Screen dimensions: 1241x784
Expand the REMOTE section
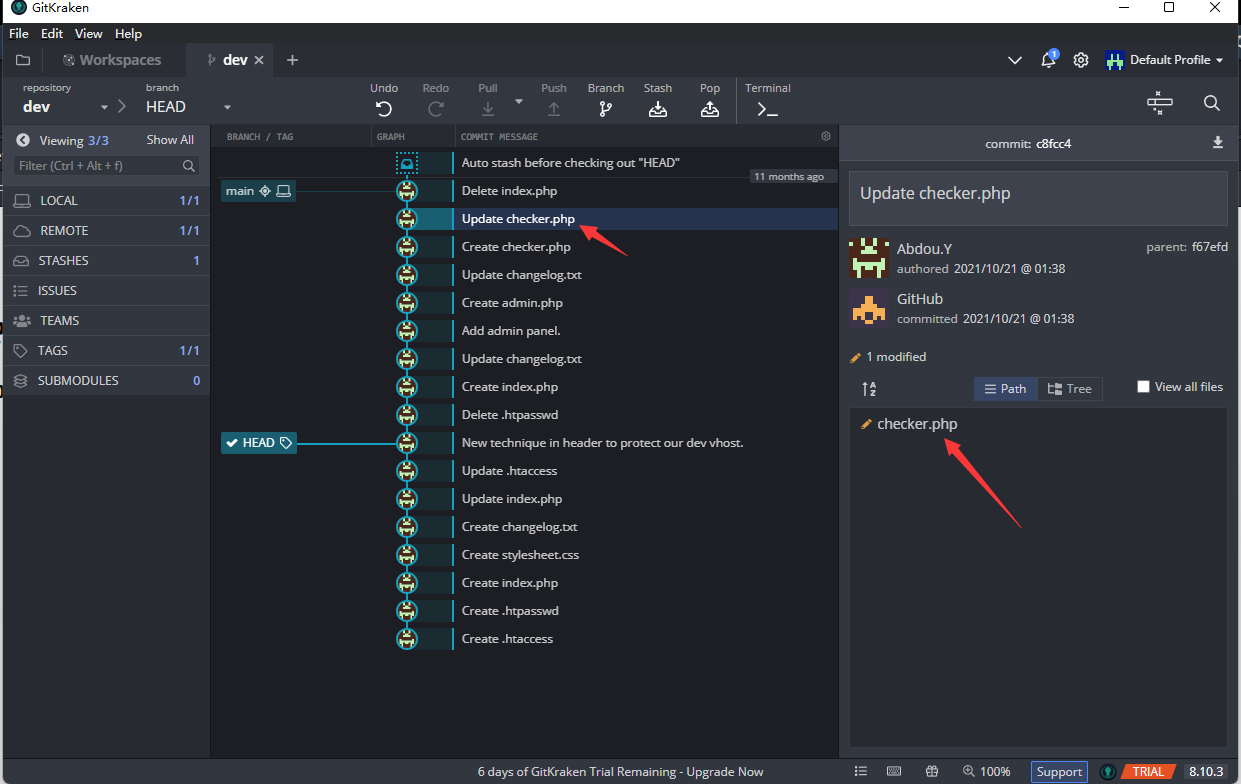[105, 231]
